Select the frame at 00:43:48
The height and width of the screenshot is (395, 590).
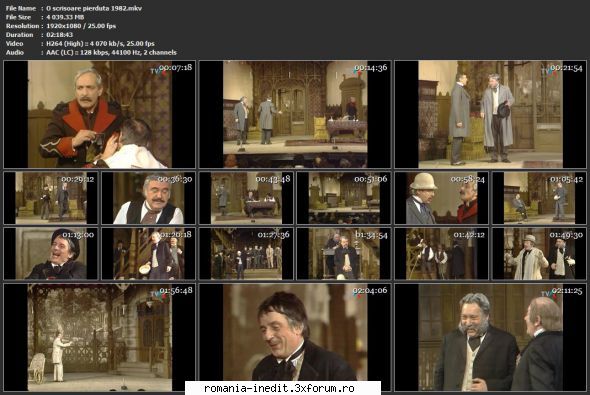(246, 198)
